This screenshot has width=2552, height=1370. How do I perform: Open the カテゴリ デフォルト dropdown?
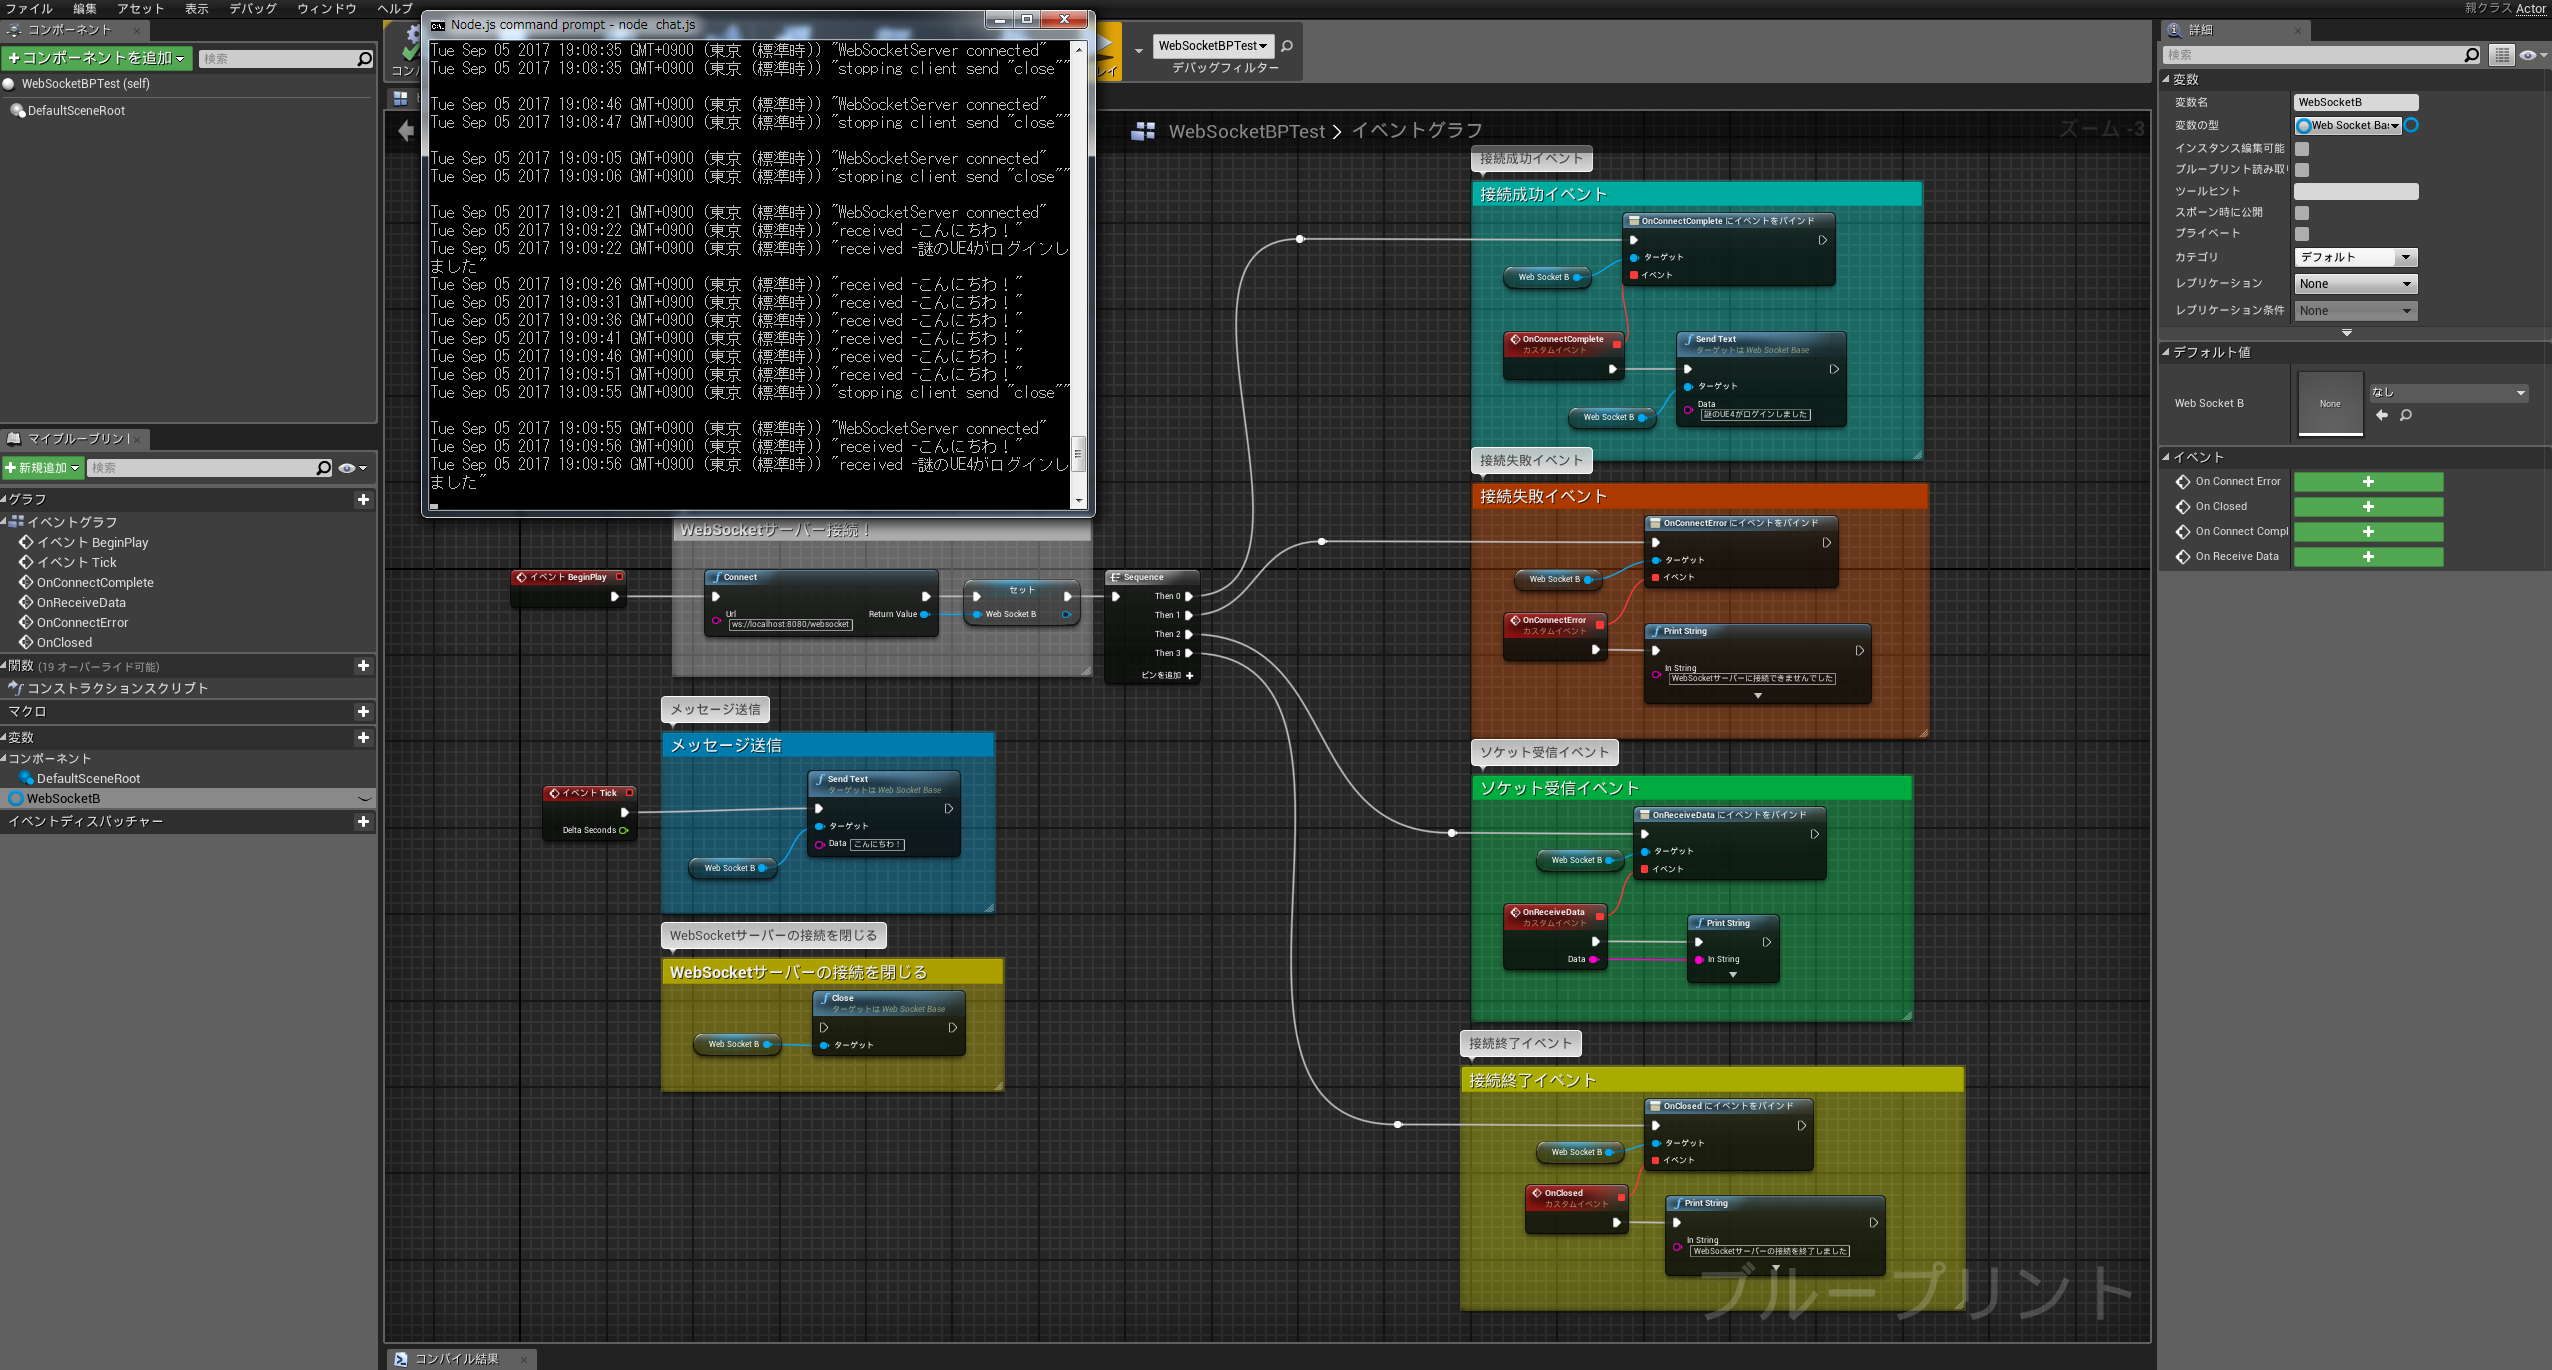[2354, 257]
